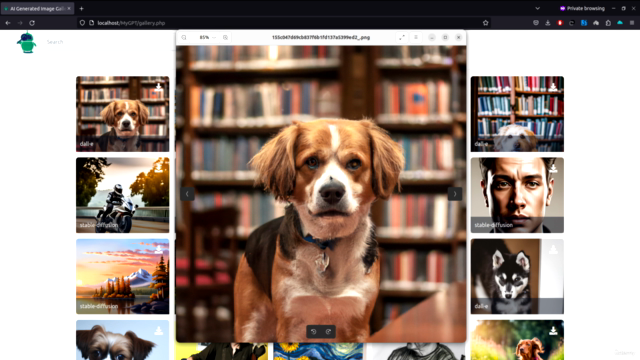Click the Private browsing indicator
This screenshot has height=360, width=640.
pyautogui.click(x=582, y=9)
